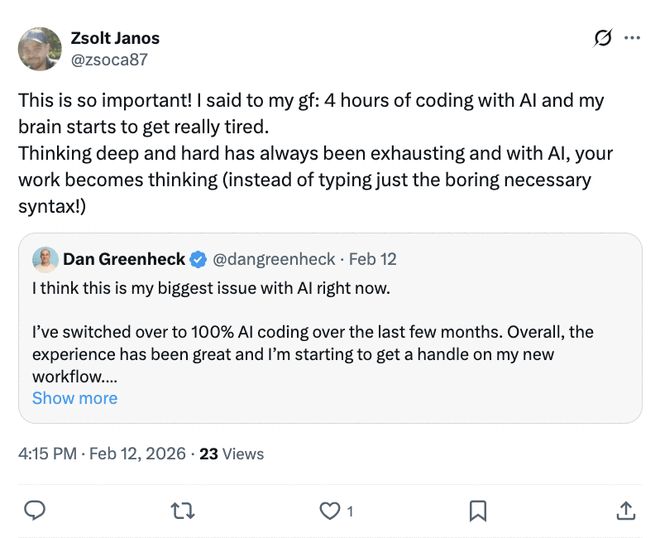The height and width of the screenshot is (538, 660).
Task: Like the tweet with the heart icon
Action: click(331, 510)
